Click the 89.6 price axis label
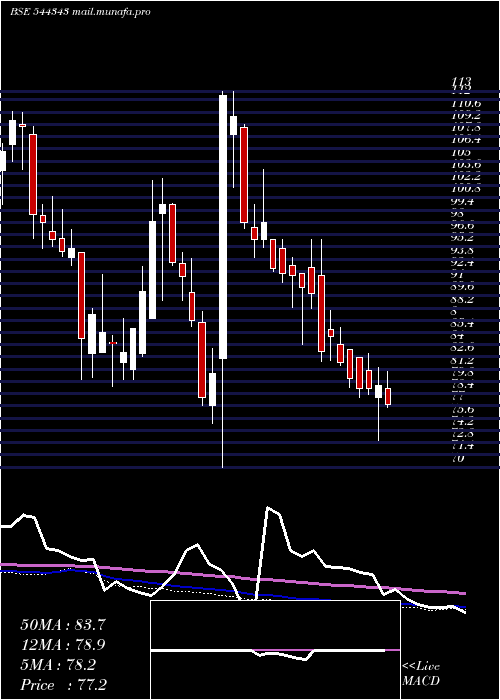 click(x=464, y=288)
